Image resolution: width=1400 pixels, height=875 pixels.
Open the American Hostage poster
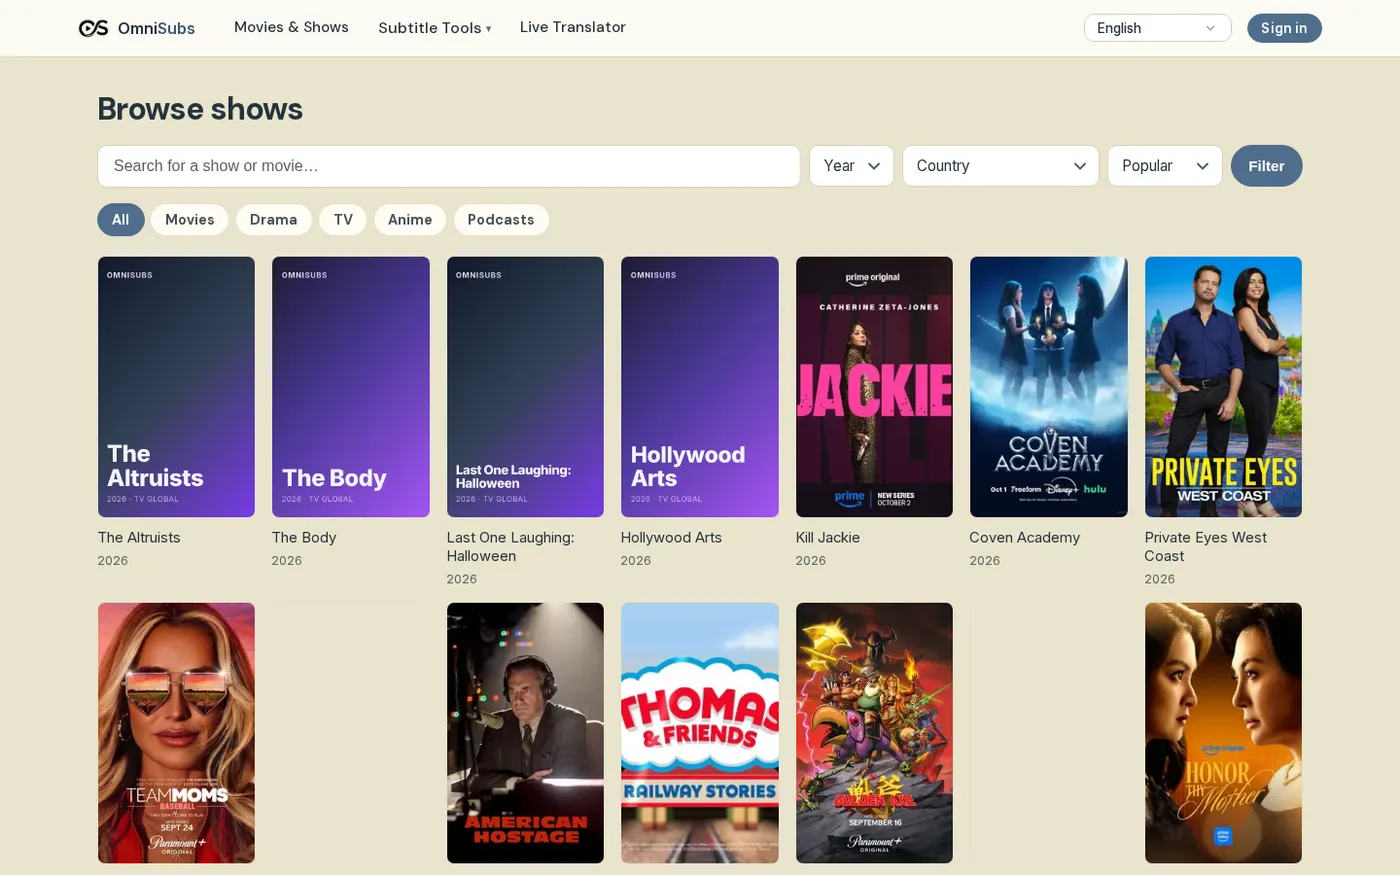525,733
